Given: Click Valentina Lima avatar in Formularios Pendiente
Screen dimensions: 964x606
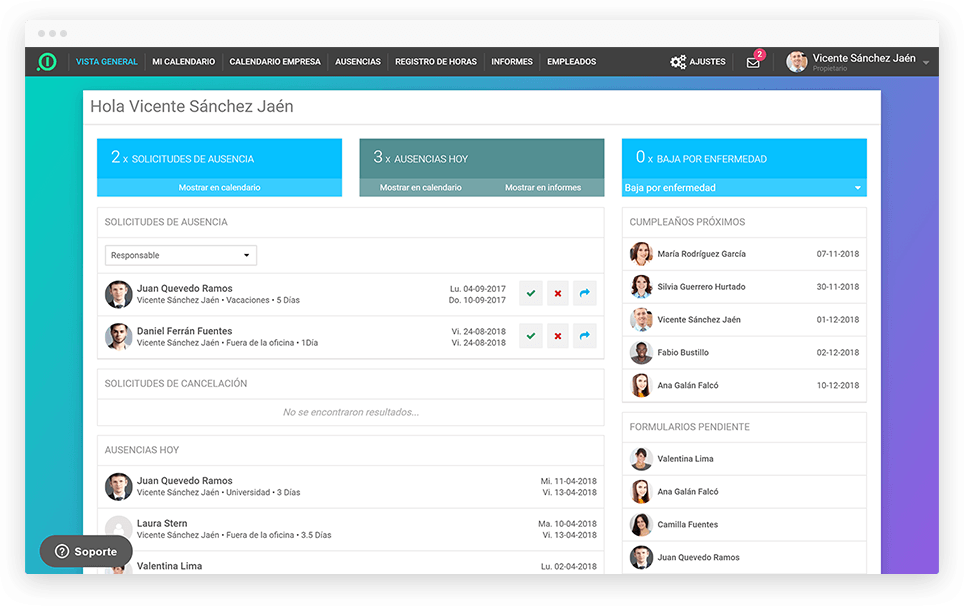Looking at the screenshot, I should pos(641,458).
